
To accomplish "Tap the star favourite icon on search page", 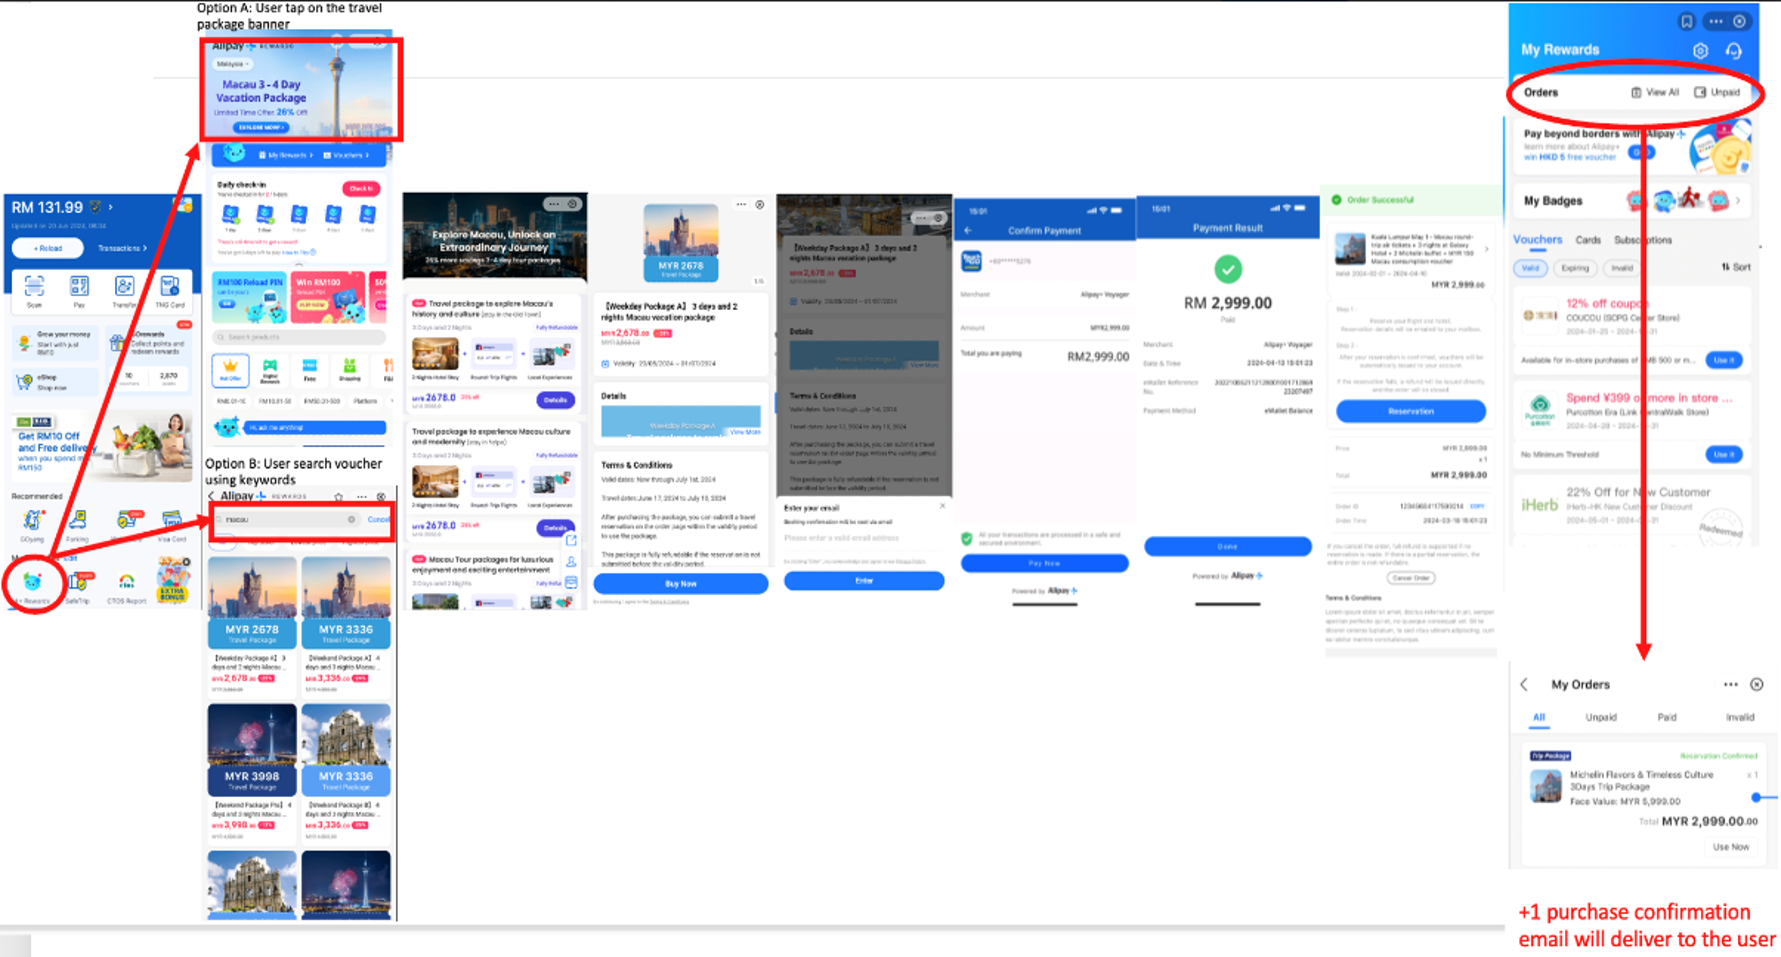I will [339, 496].
